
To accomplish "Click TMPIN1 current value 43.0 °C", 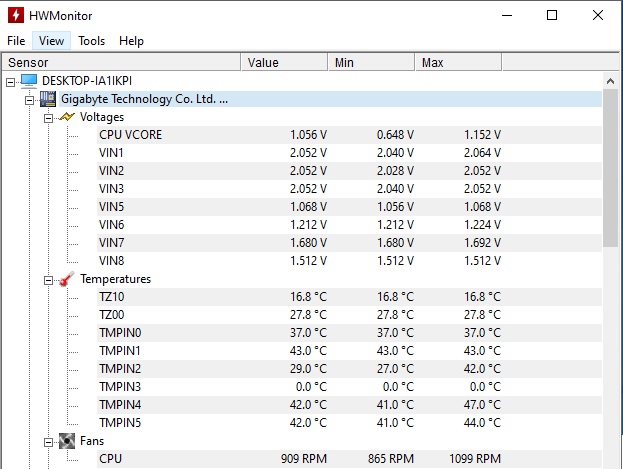I will click(x=308, y=351).
